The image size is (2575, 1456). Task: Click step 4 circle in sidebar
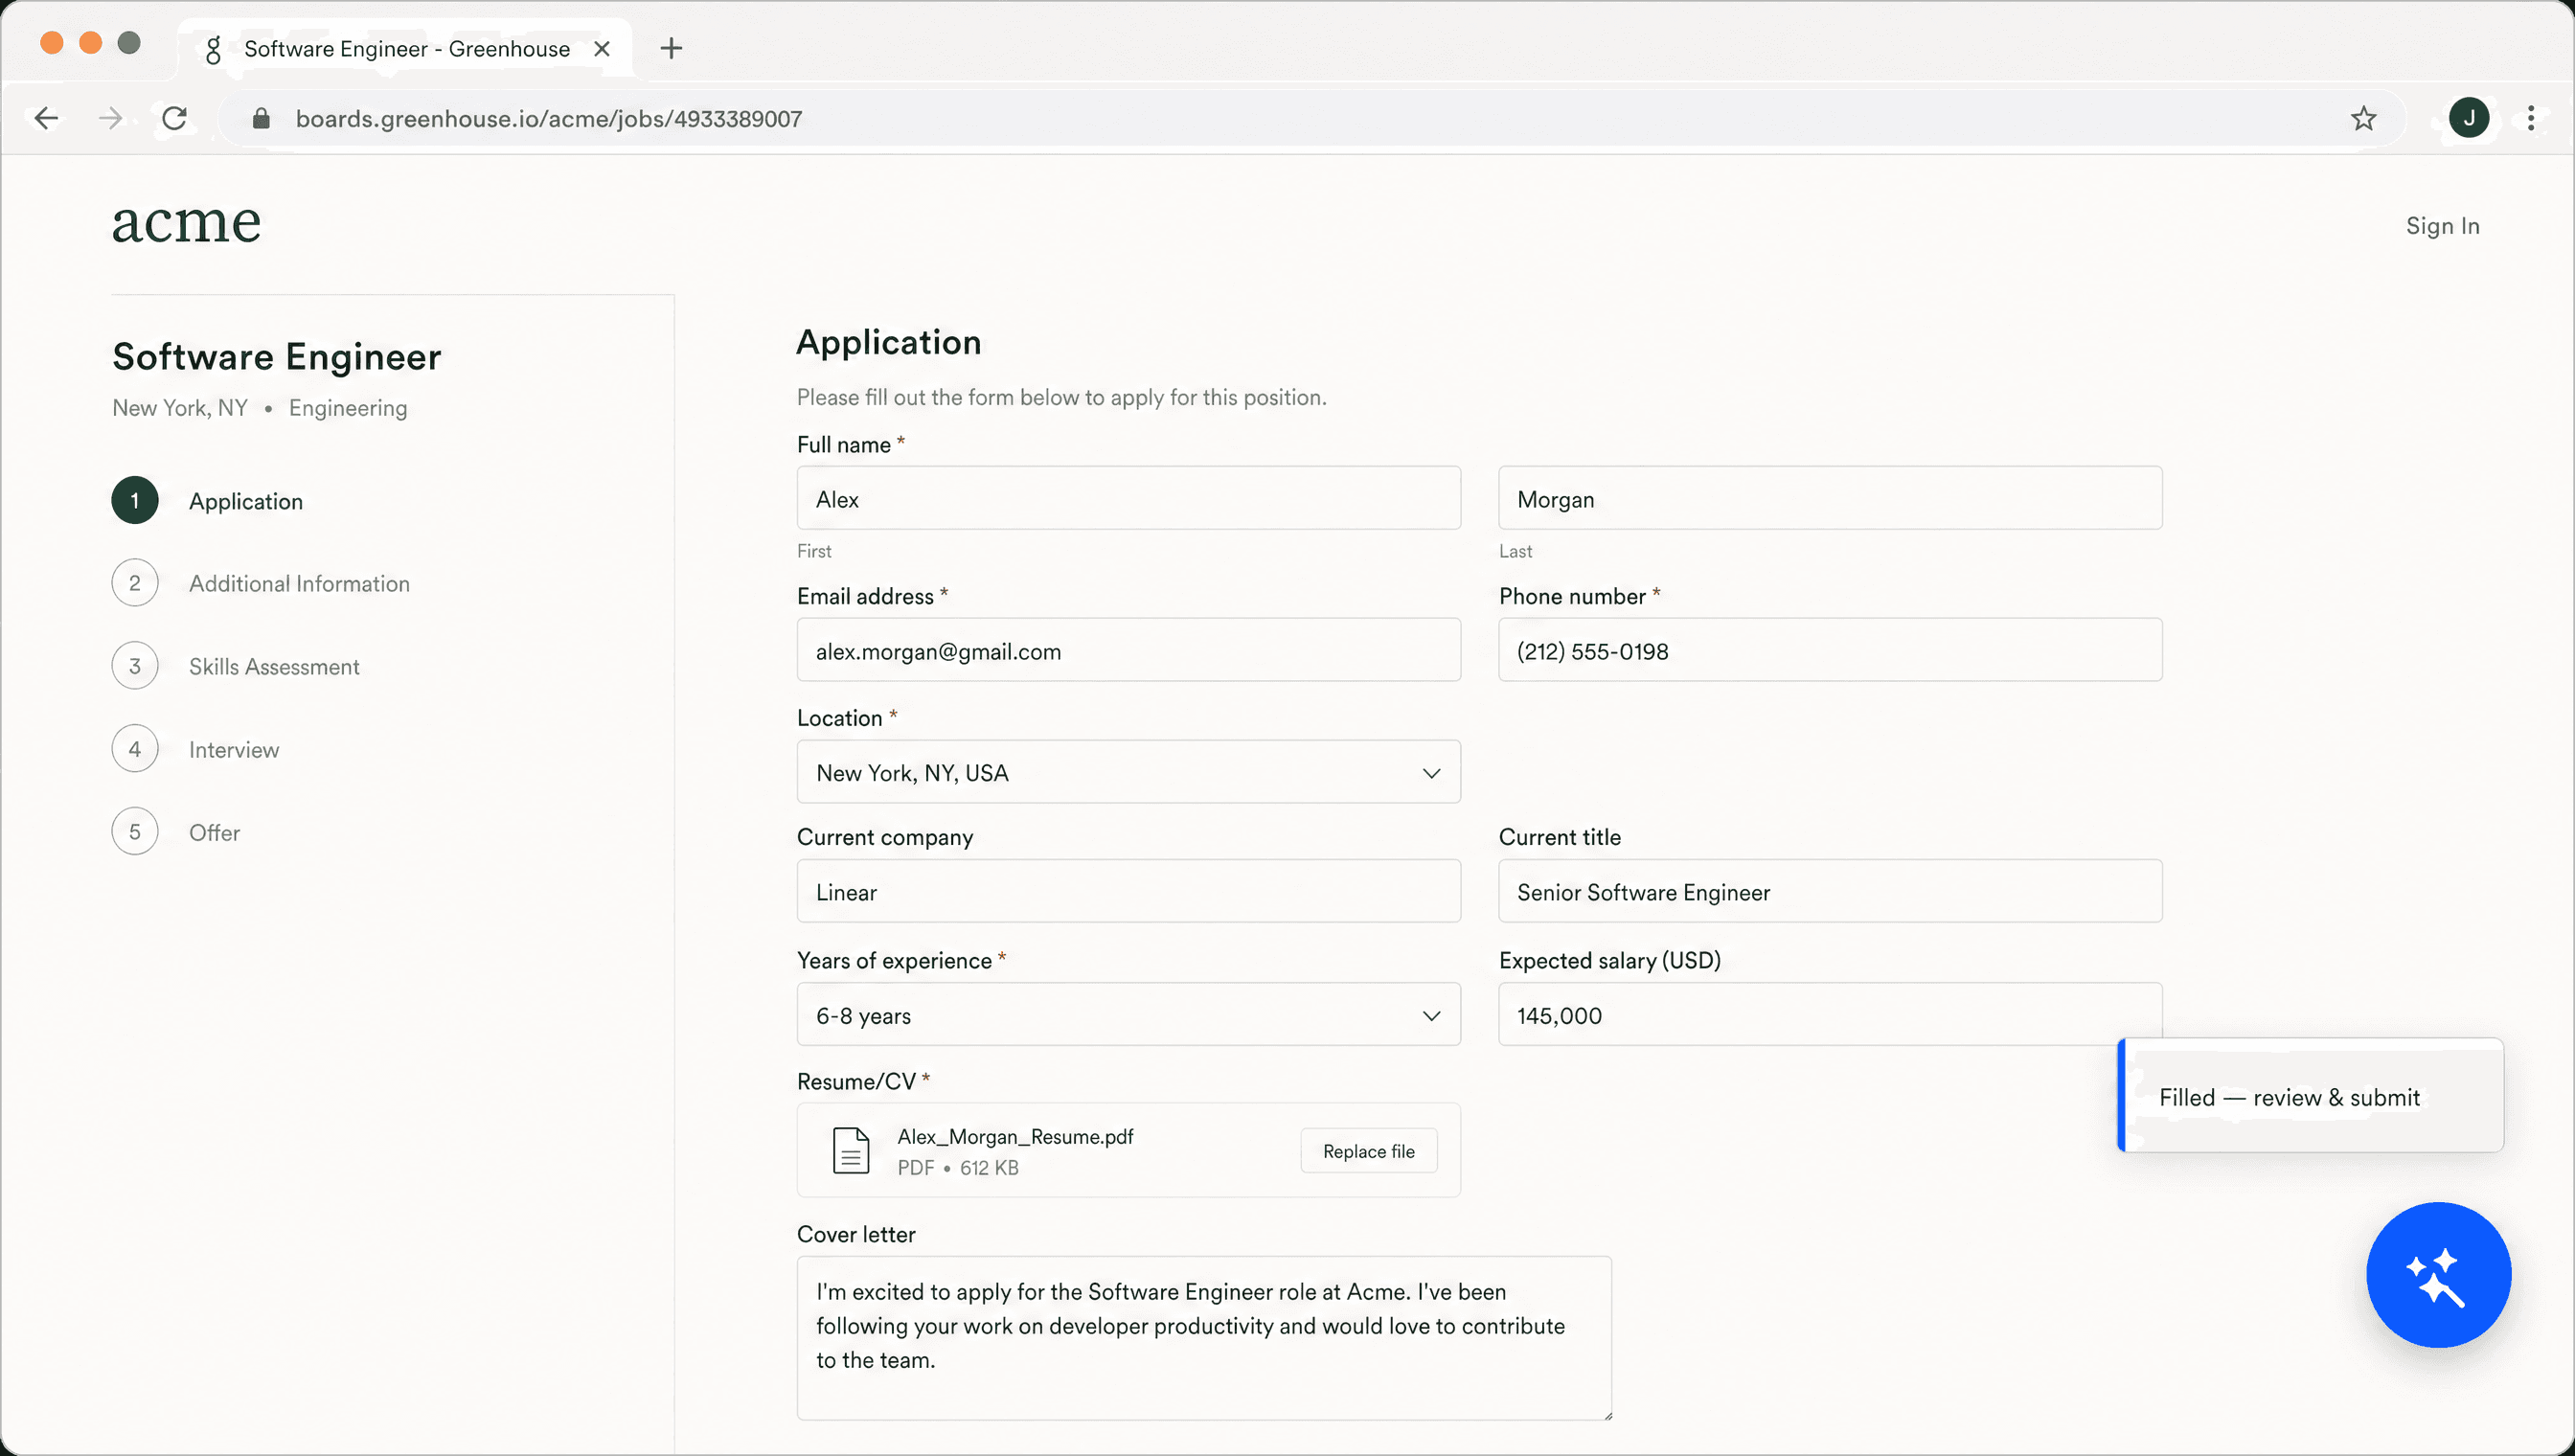point(135,749)
